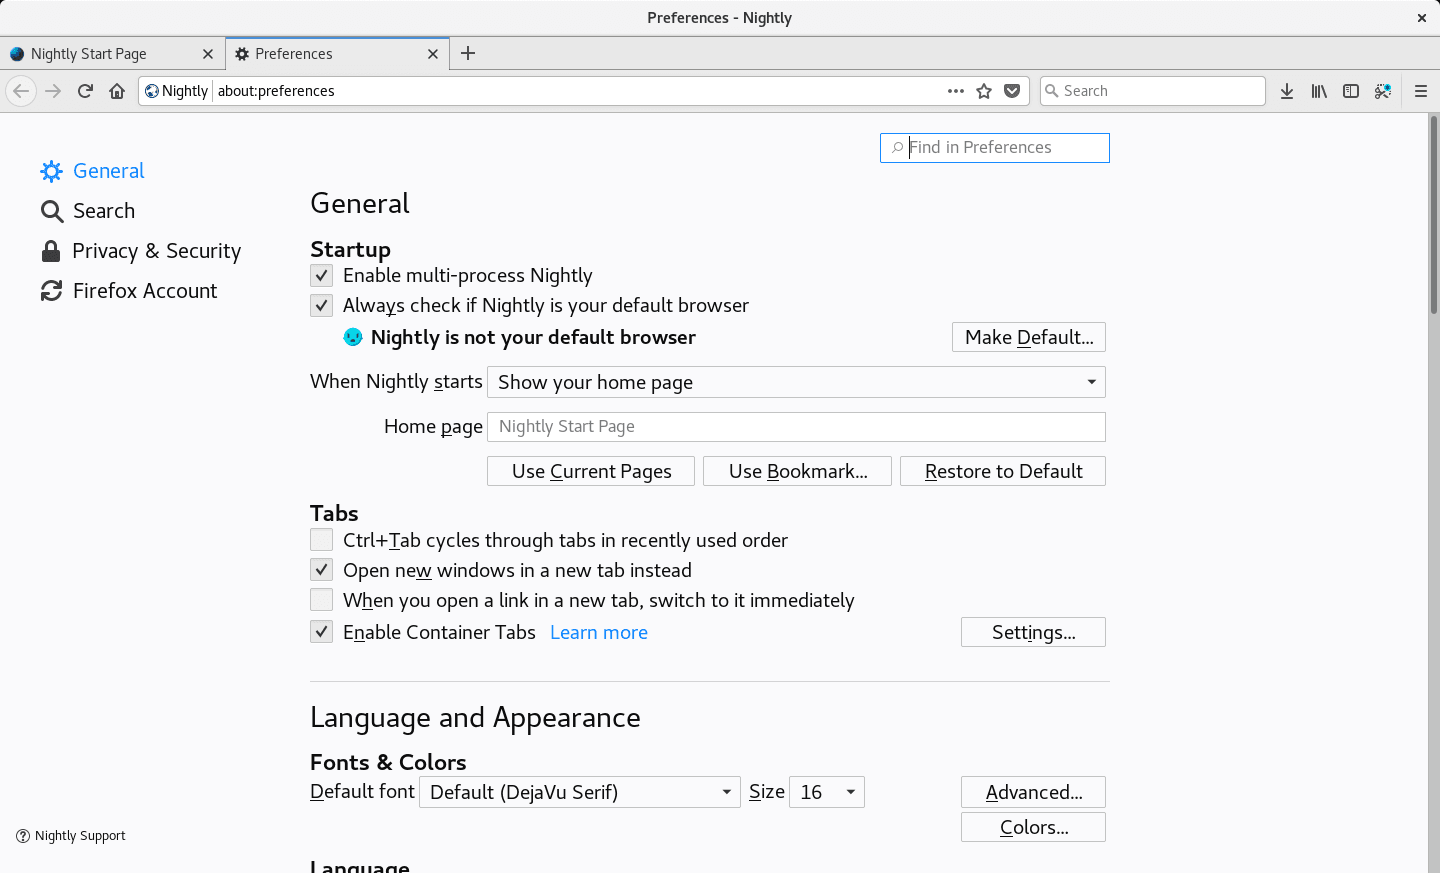Image resolution: width=1440 pixels, height=873 pixels.
Task: Toggle Enable multi-process Nightly checkbox
Action: (x=321, y=275)
